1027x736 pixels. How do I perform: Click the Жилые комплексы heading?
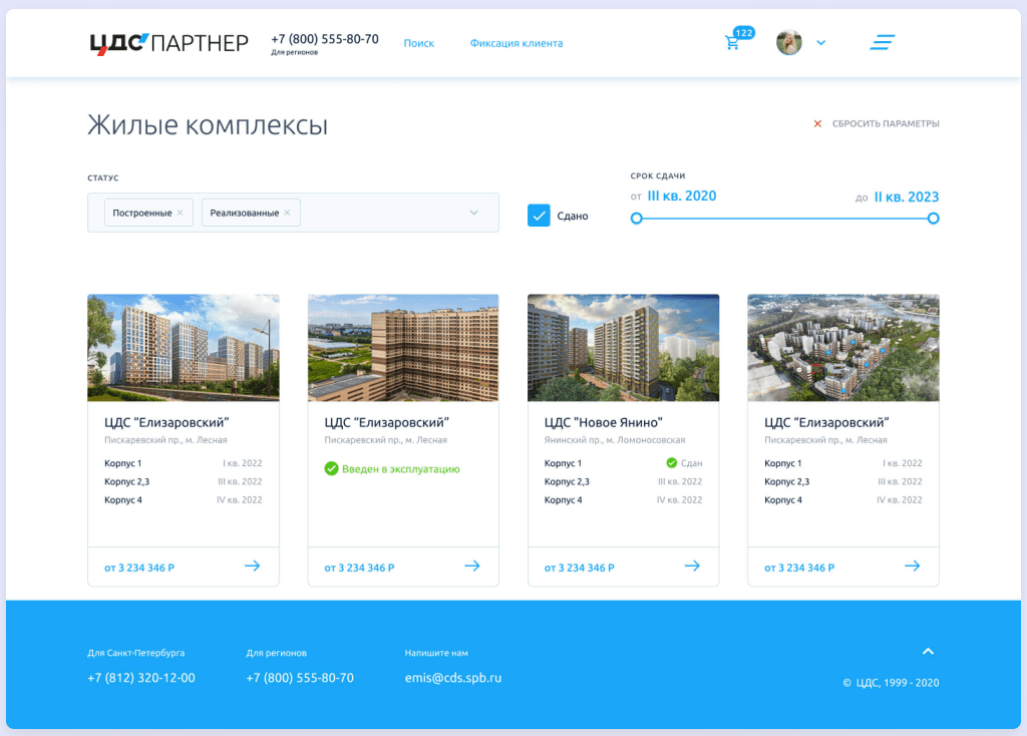(x=208, y=124)
